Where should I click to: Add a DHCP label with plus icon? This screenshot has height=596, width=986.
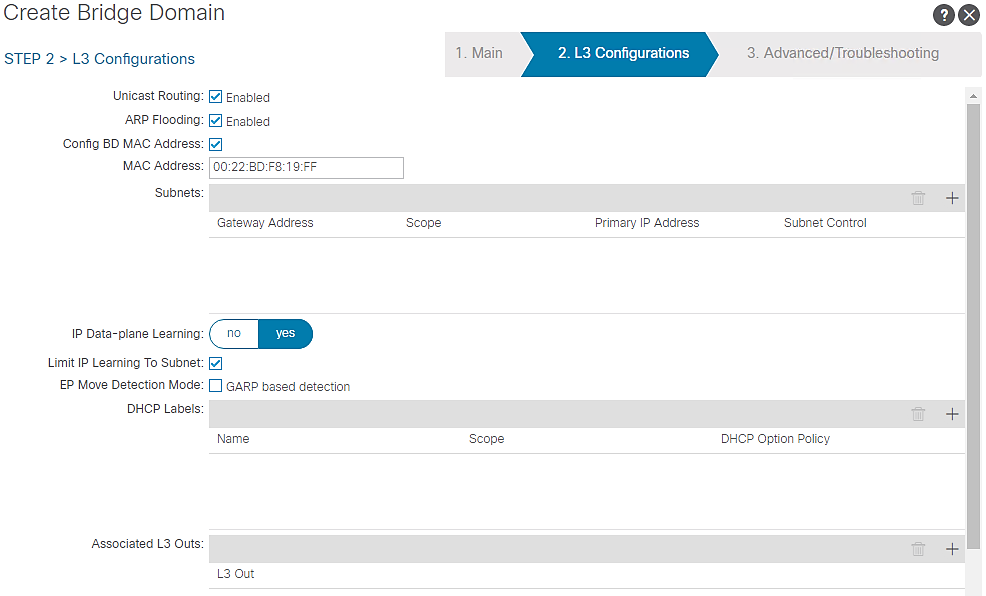click(x=952, y=414)
